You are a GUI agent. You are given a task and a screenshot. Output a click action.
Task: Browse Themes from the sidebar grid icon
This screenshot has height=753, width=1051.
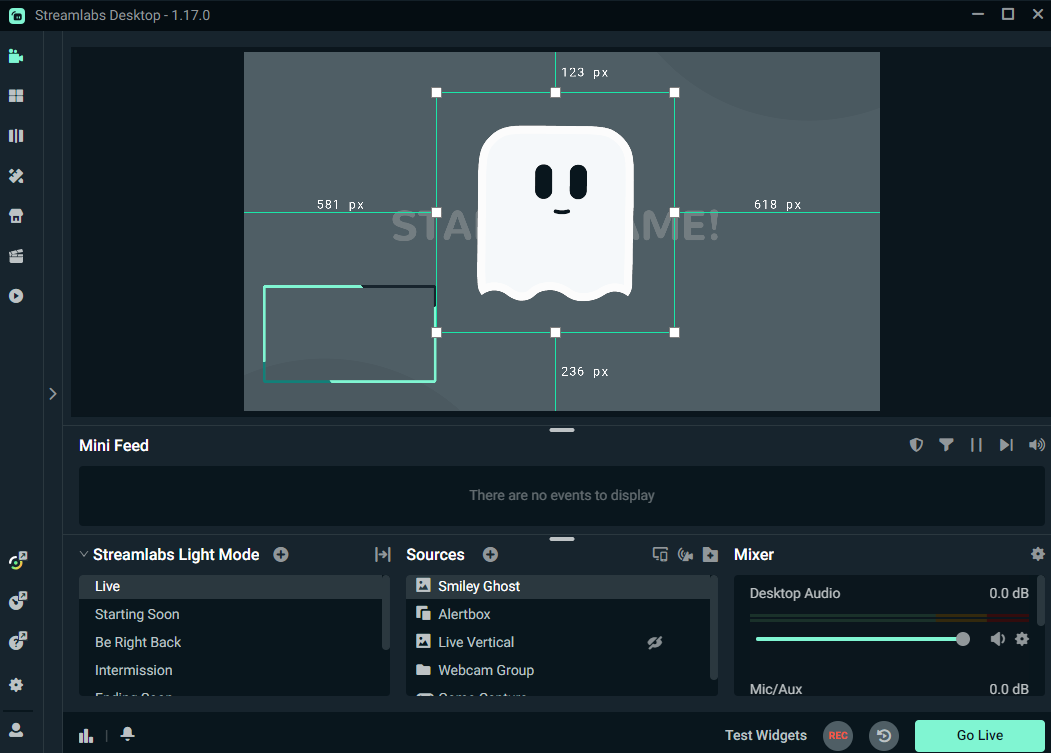[17, 96]
